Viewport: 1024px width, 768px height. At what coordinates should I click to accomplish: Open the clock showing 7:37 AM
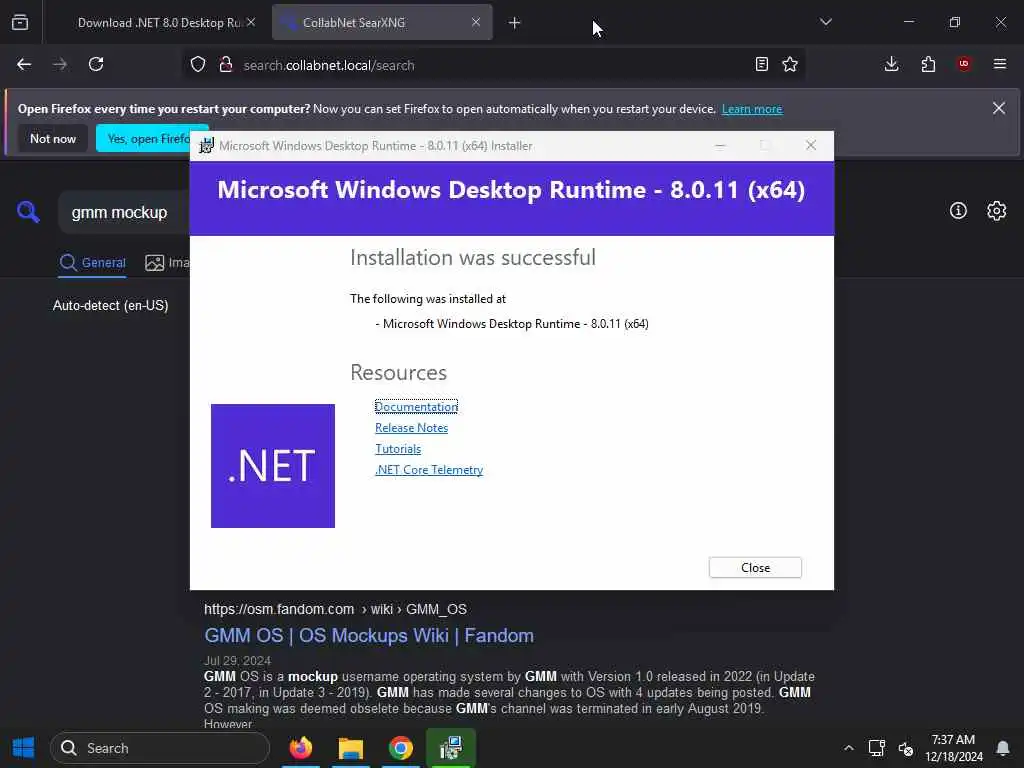[x=953, y=748]
